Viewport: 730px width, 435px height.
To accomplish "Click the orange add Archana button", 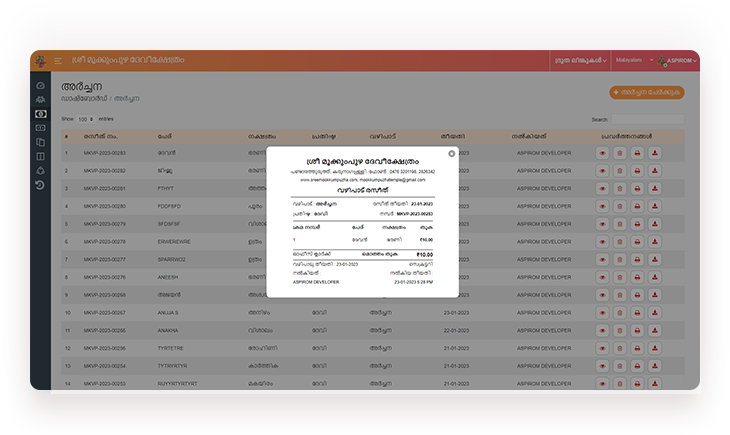I will coord(647,92).
